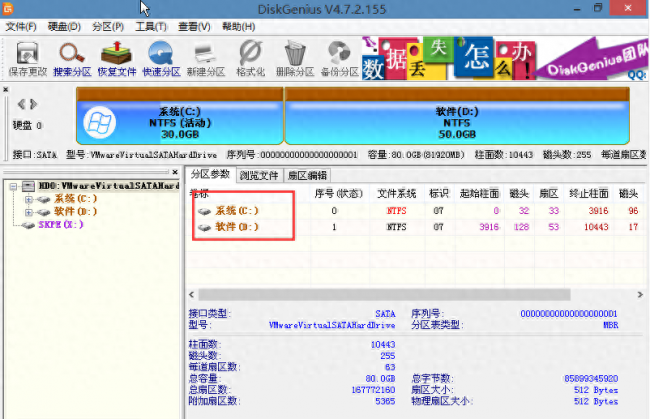This screenshot has height=419, width=650.
Task: Click the VMwareVirtualSATAHardDrive model value in details
Action: click(332, 325)
